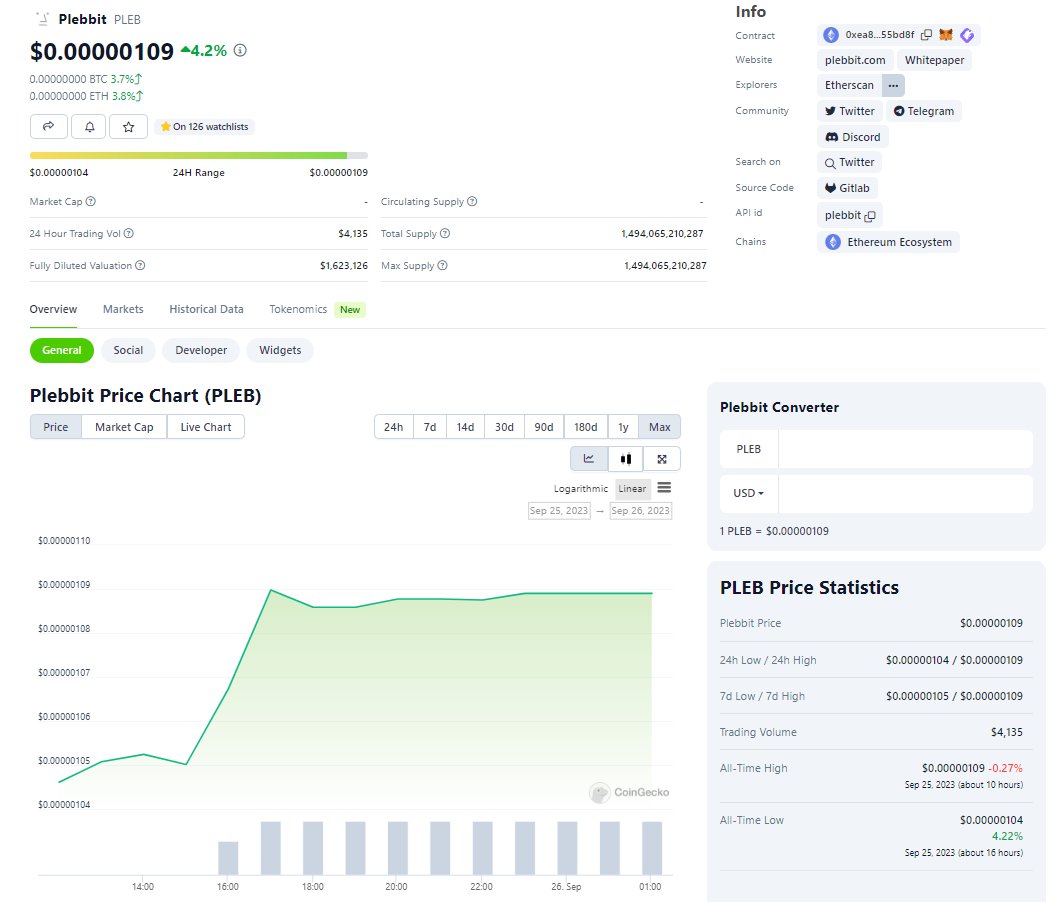This screenshot has height=902, width=1050.
Task: Click info icon next to 4.2% change
Action: tap(240, 50)
